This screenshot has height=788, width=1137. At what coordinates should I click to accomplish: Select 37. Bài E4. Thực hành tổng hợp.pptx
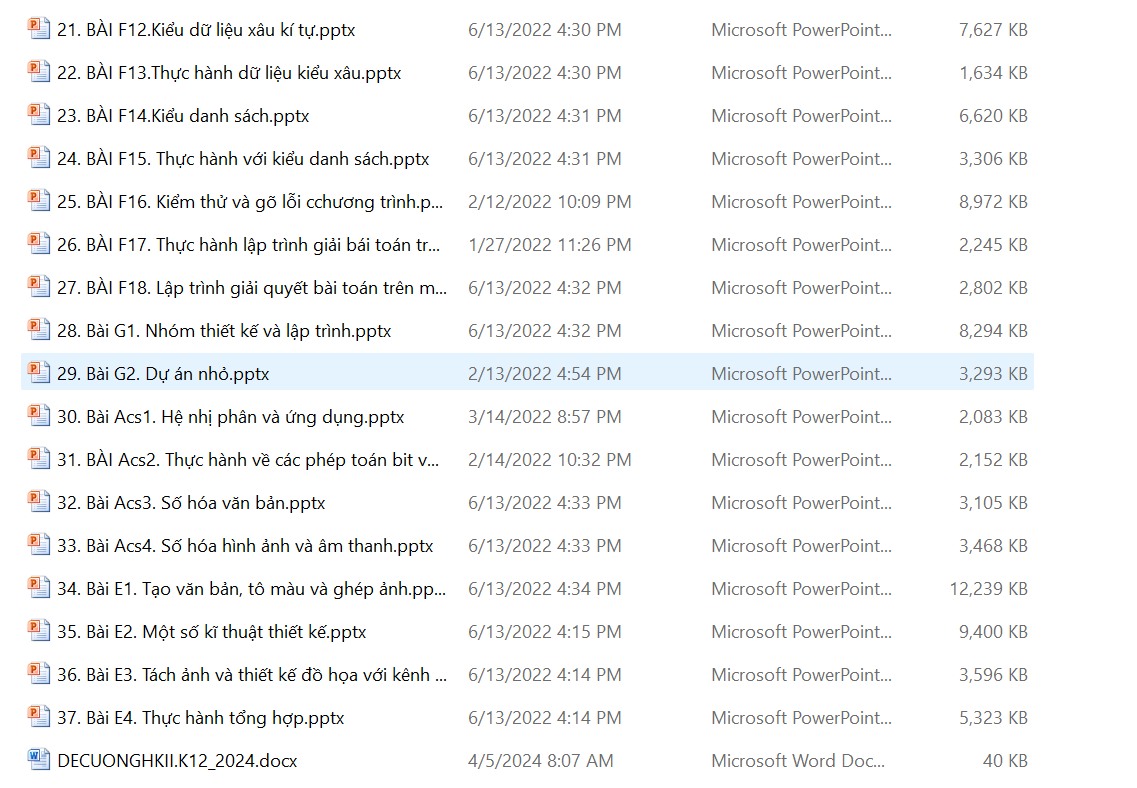(x=201, y=718)
